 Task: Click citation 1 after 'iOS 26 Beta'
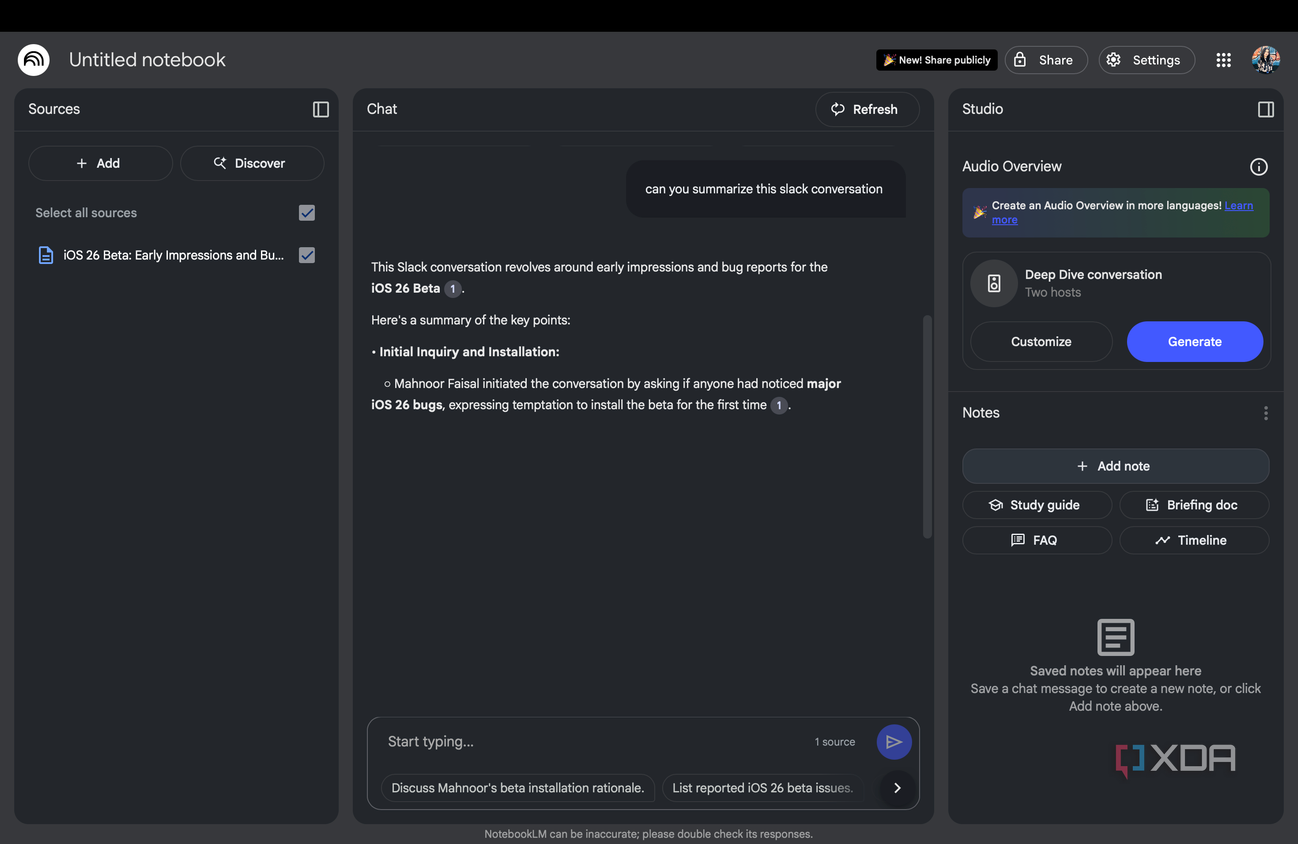click(453, 288)
